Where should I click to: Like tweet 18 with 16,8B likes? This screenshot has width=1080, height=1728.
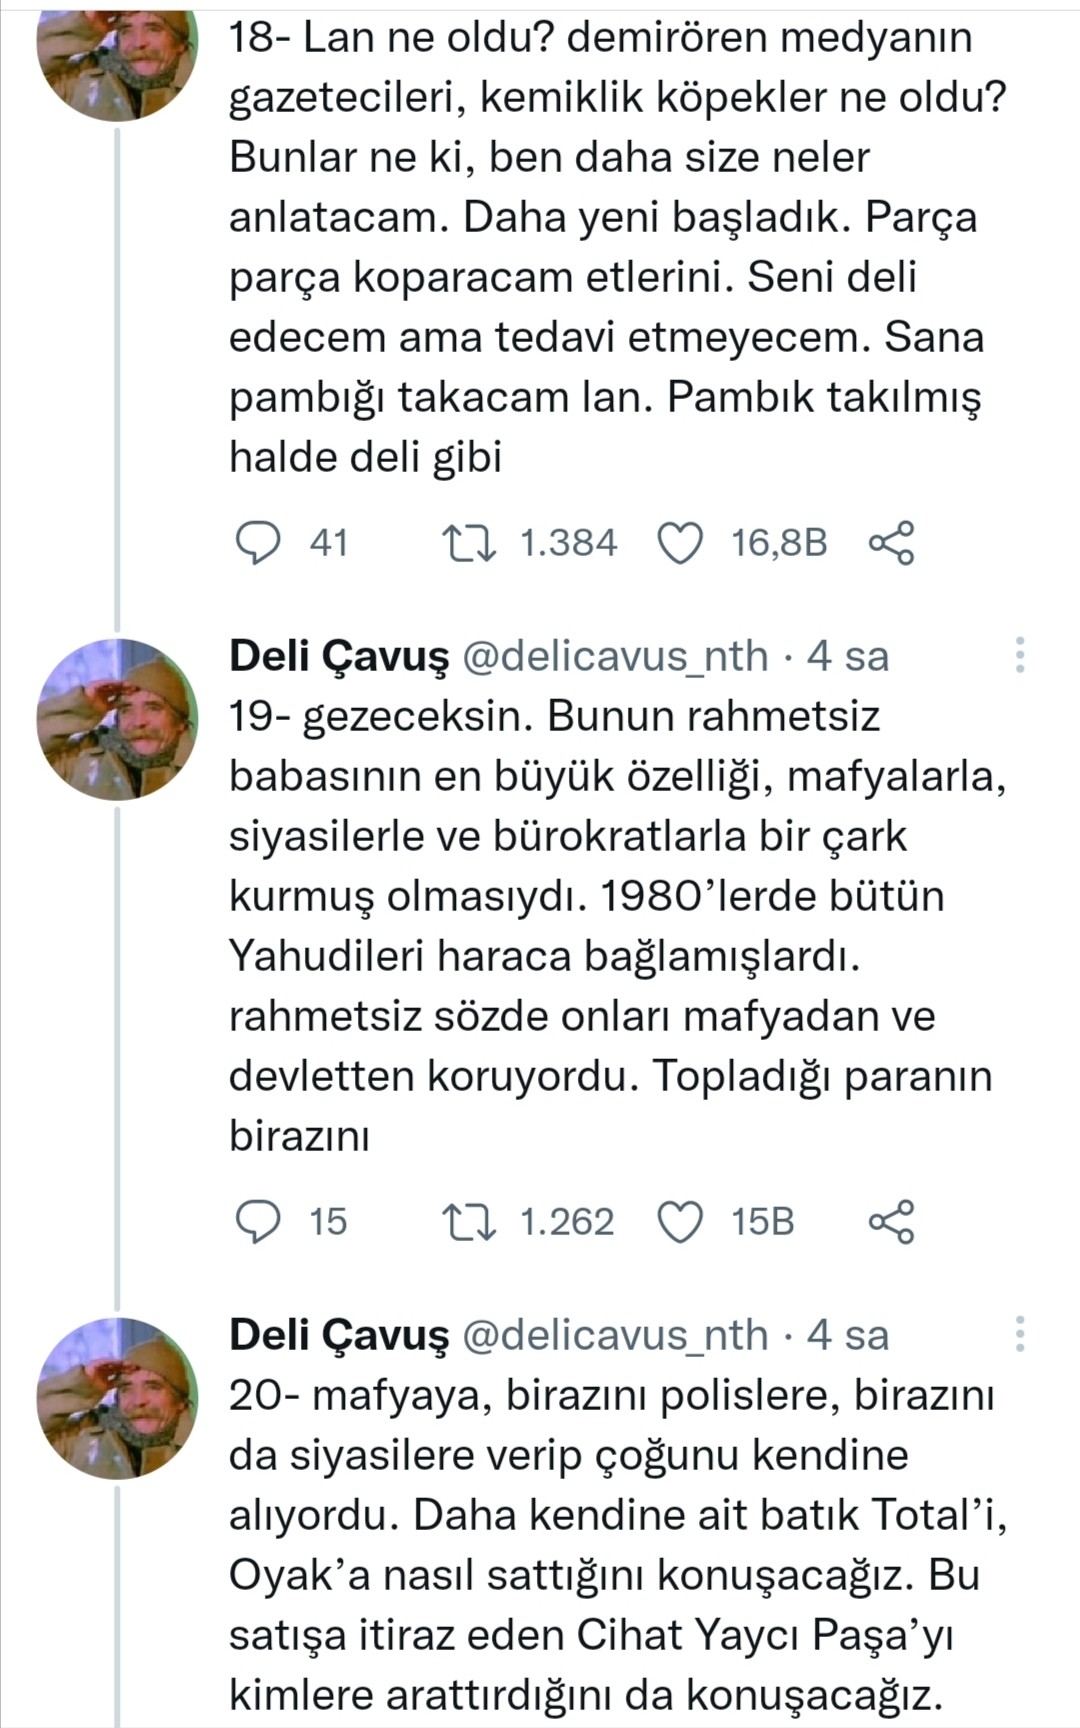pyautogui.click(x=680, y=543)
